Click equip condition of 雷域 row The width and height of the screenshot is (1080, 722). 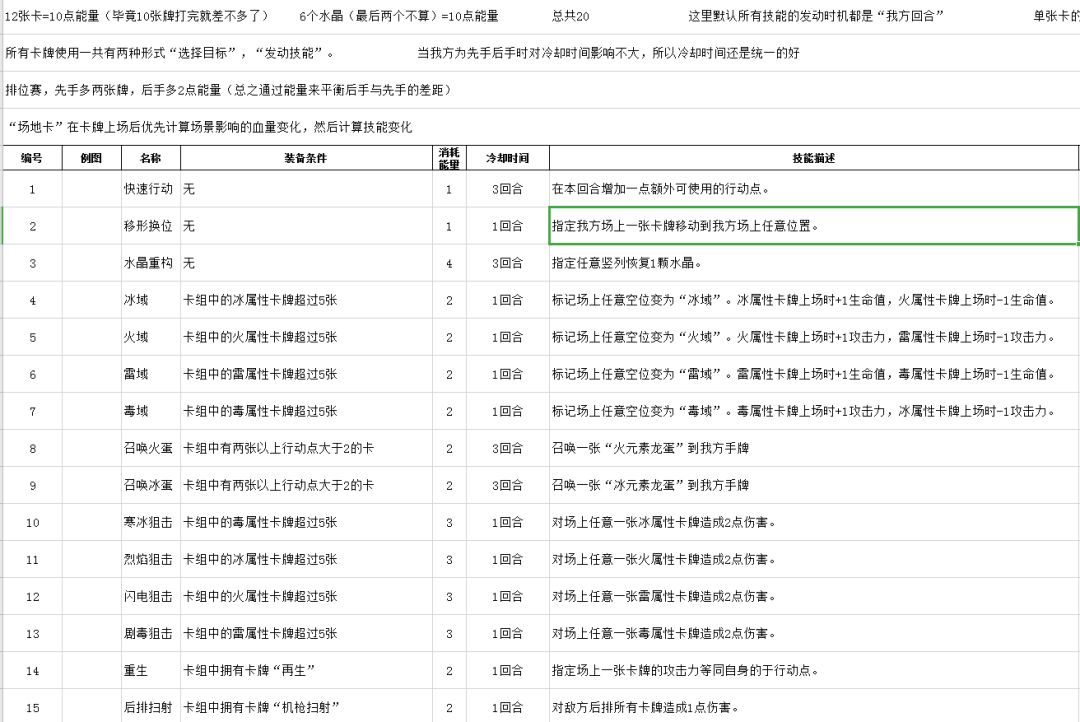[x=306, y=375]
